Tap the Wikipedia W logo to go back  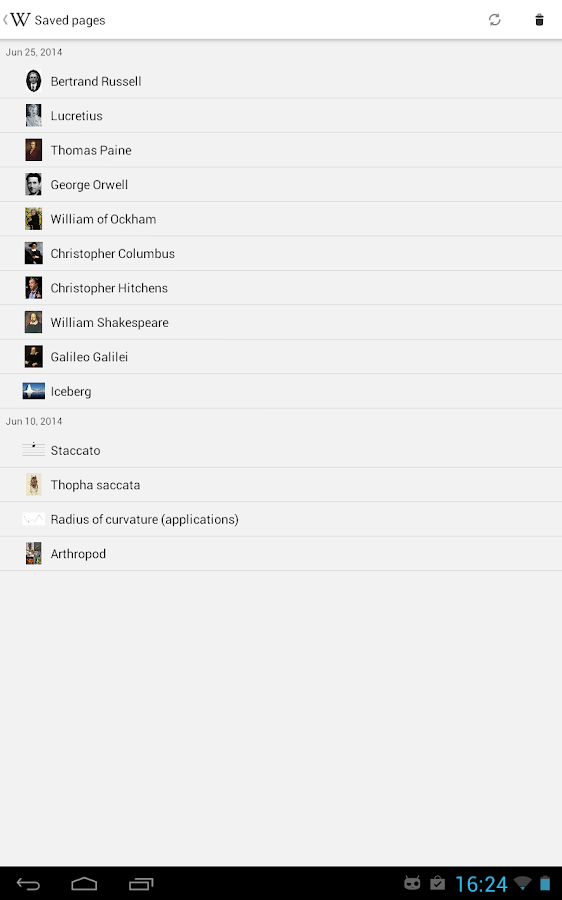pyautogui.click(x=20, y=20)
